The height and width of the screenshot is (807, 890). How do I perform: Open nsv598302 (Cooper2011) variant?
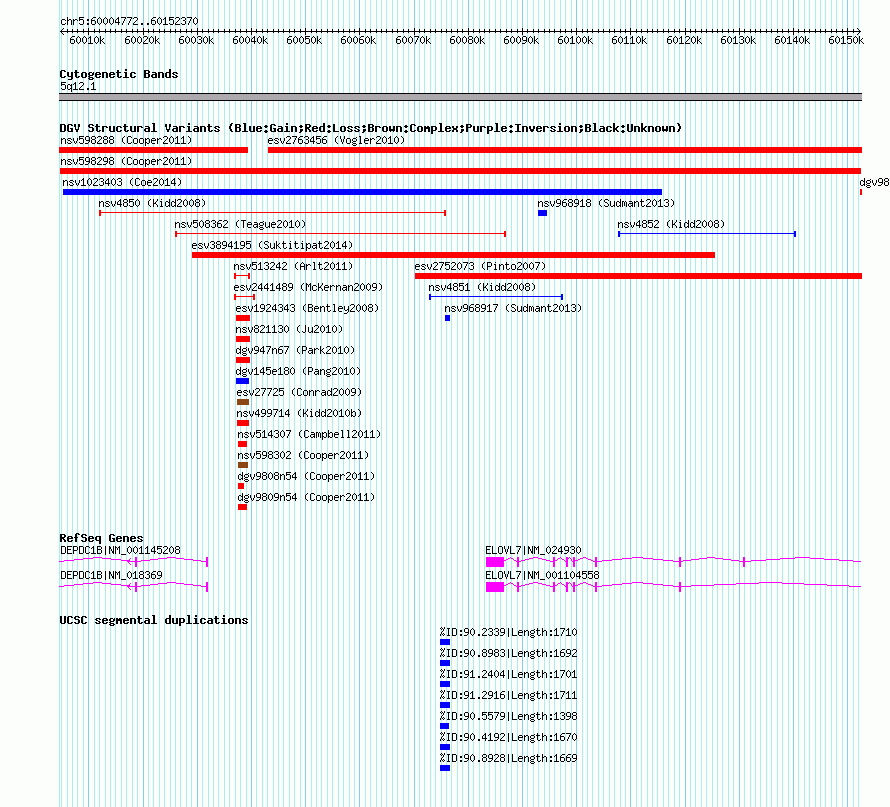click(x=303, y=455)
